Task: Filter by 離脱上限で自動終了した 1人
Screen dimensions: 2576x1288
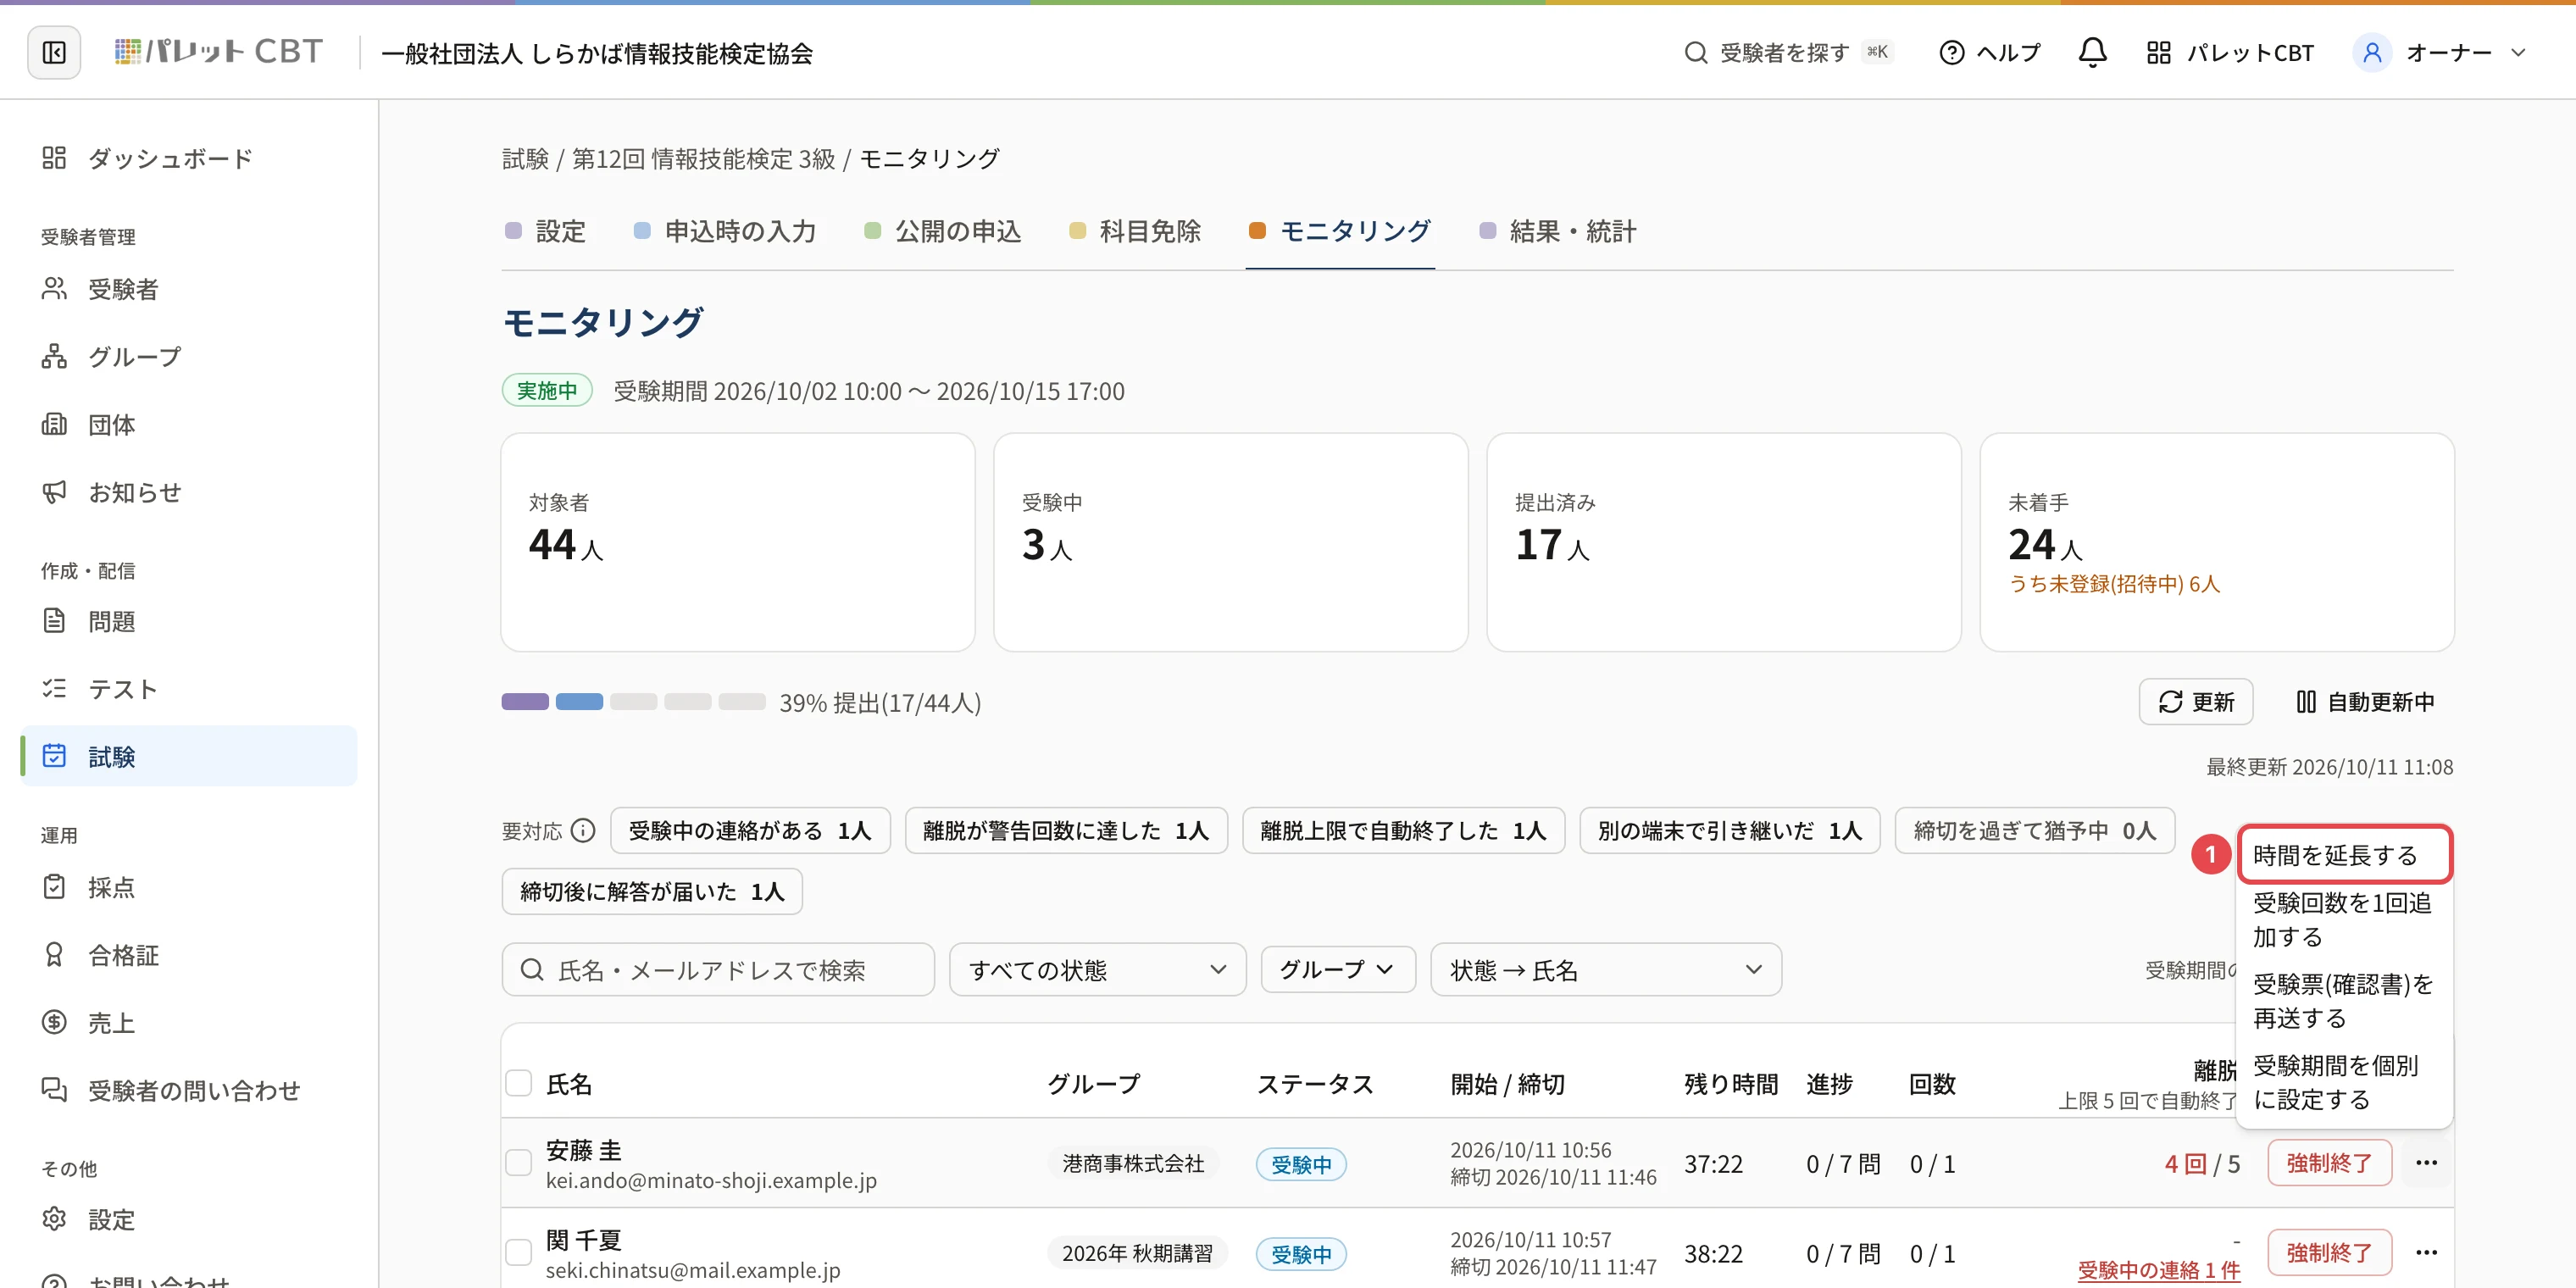Action: 1403,831
